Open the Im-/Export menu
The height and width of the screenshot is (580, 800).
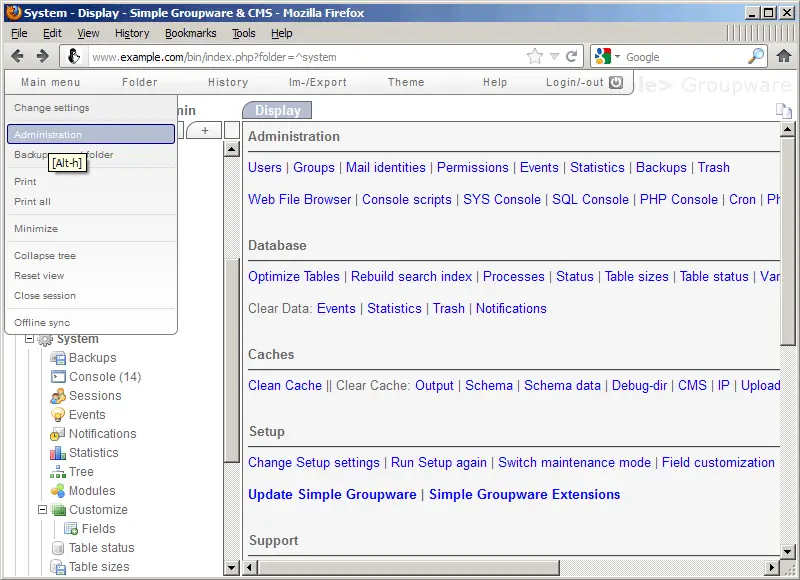click(317, 82)
